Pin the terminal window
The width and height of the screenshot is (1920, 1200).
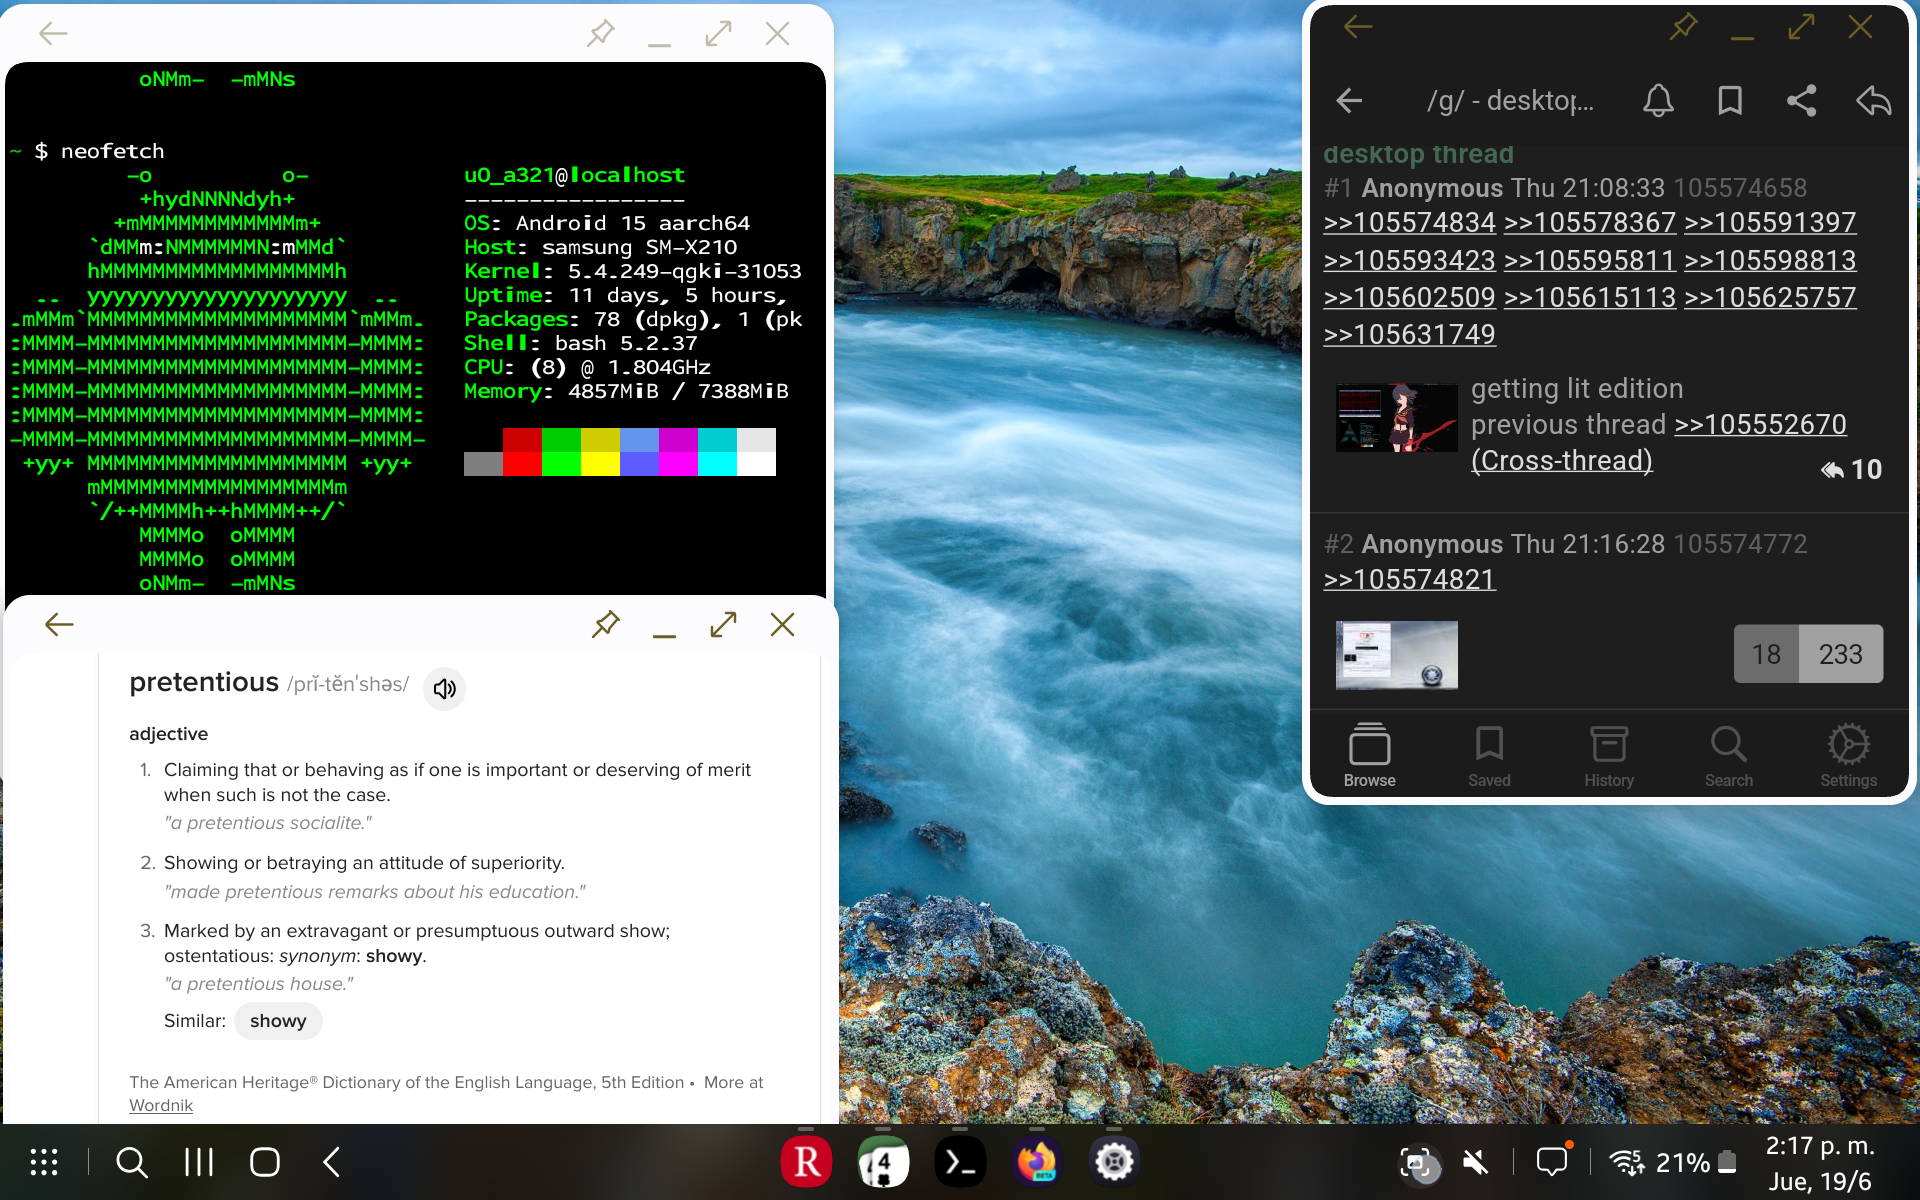pyautogui.click(x=600, y=33)
